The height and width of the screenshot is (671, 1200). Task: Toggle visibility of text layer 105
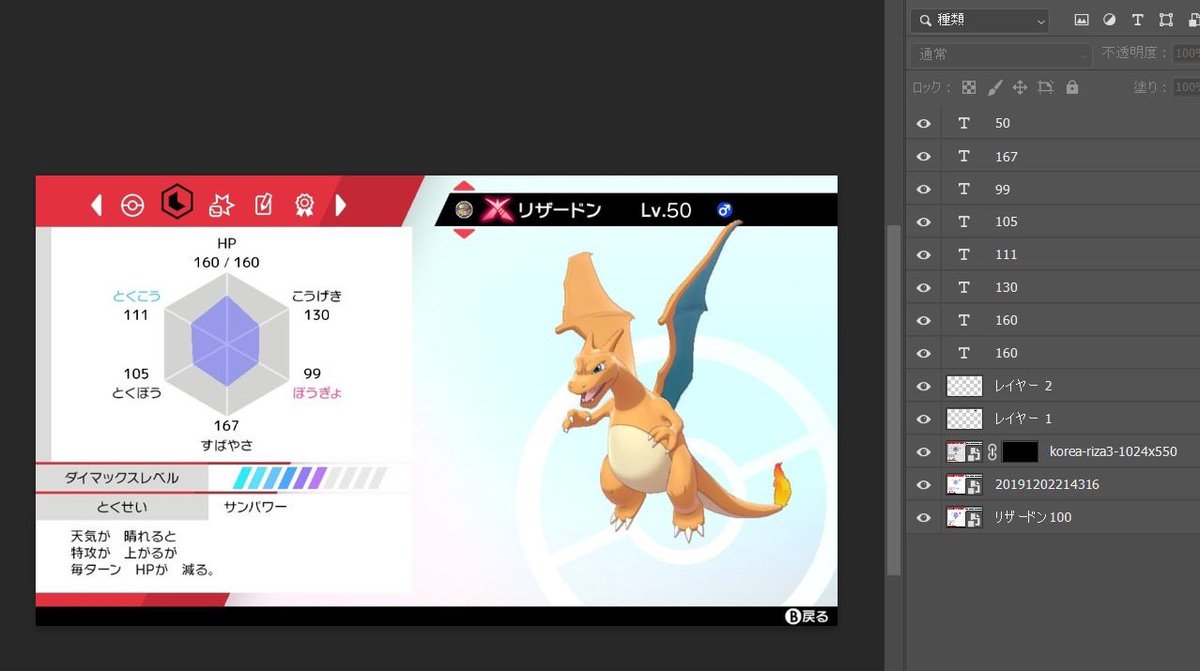923,221
